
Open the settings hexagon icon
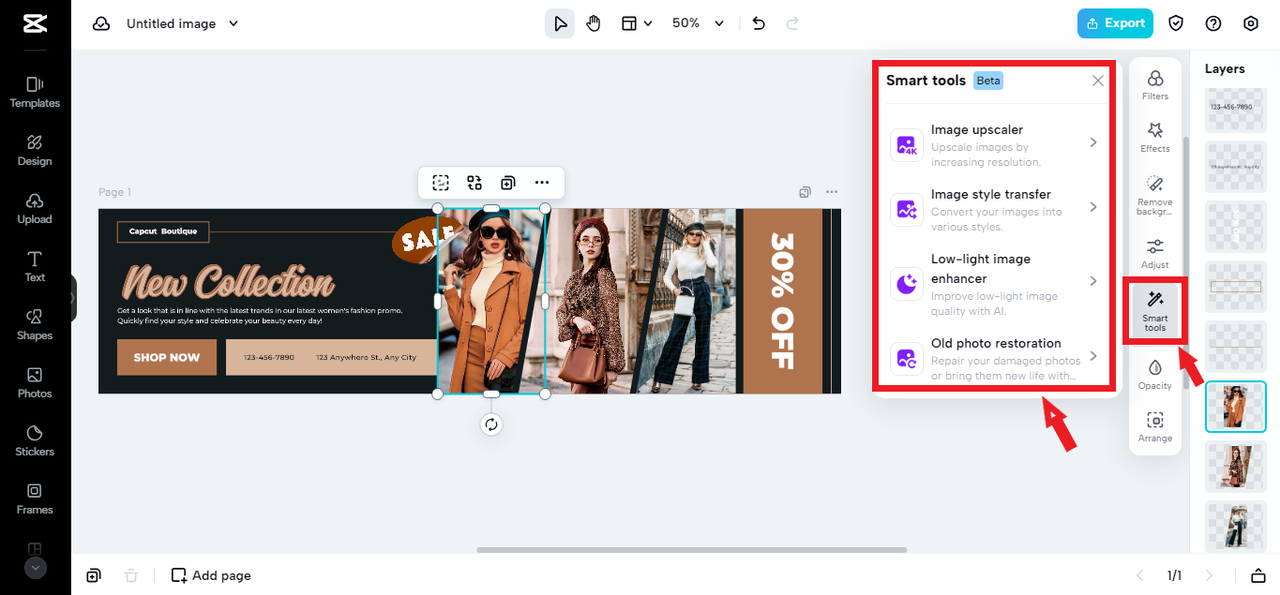[1251, 23]
